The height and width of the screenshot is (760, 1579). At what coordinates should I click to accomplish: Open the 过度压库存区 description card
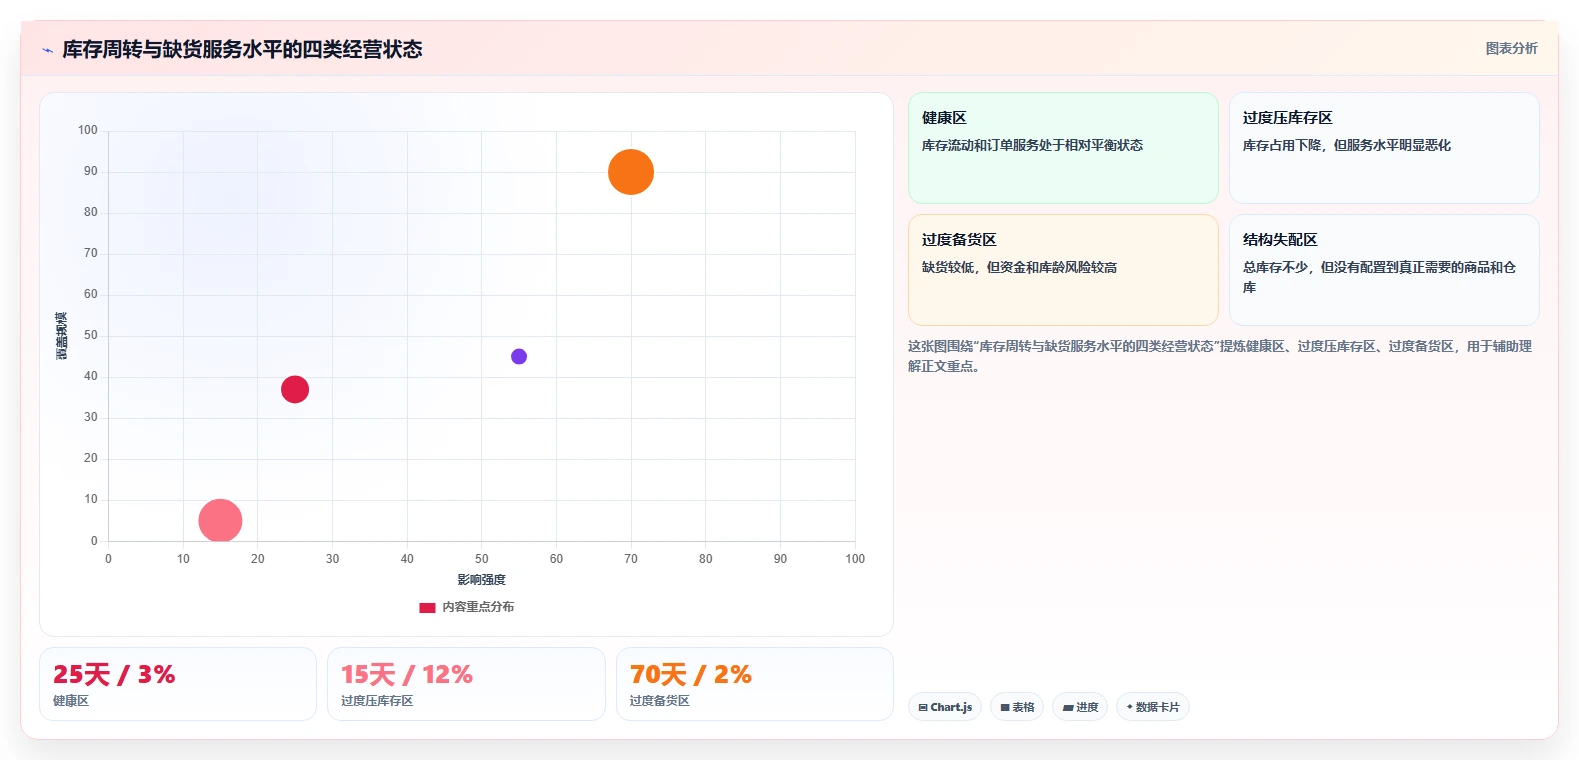[x=1384, y=148]
